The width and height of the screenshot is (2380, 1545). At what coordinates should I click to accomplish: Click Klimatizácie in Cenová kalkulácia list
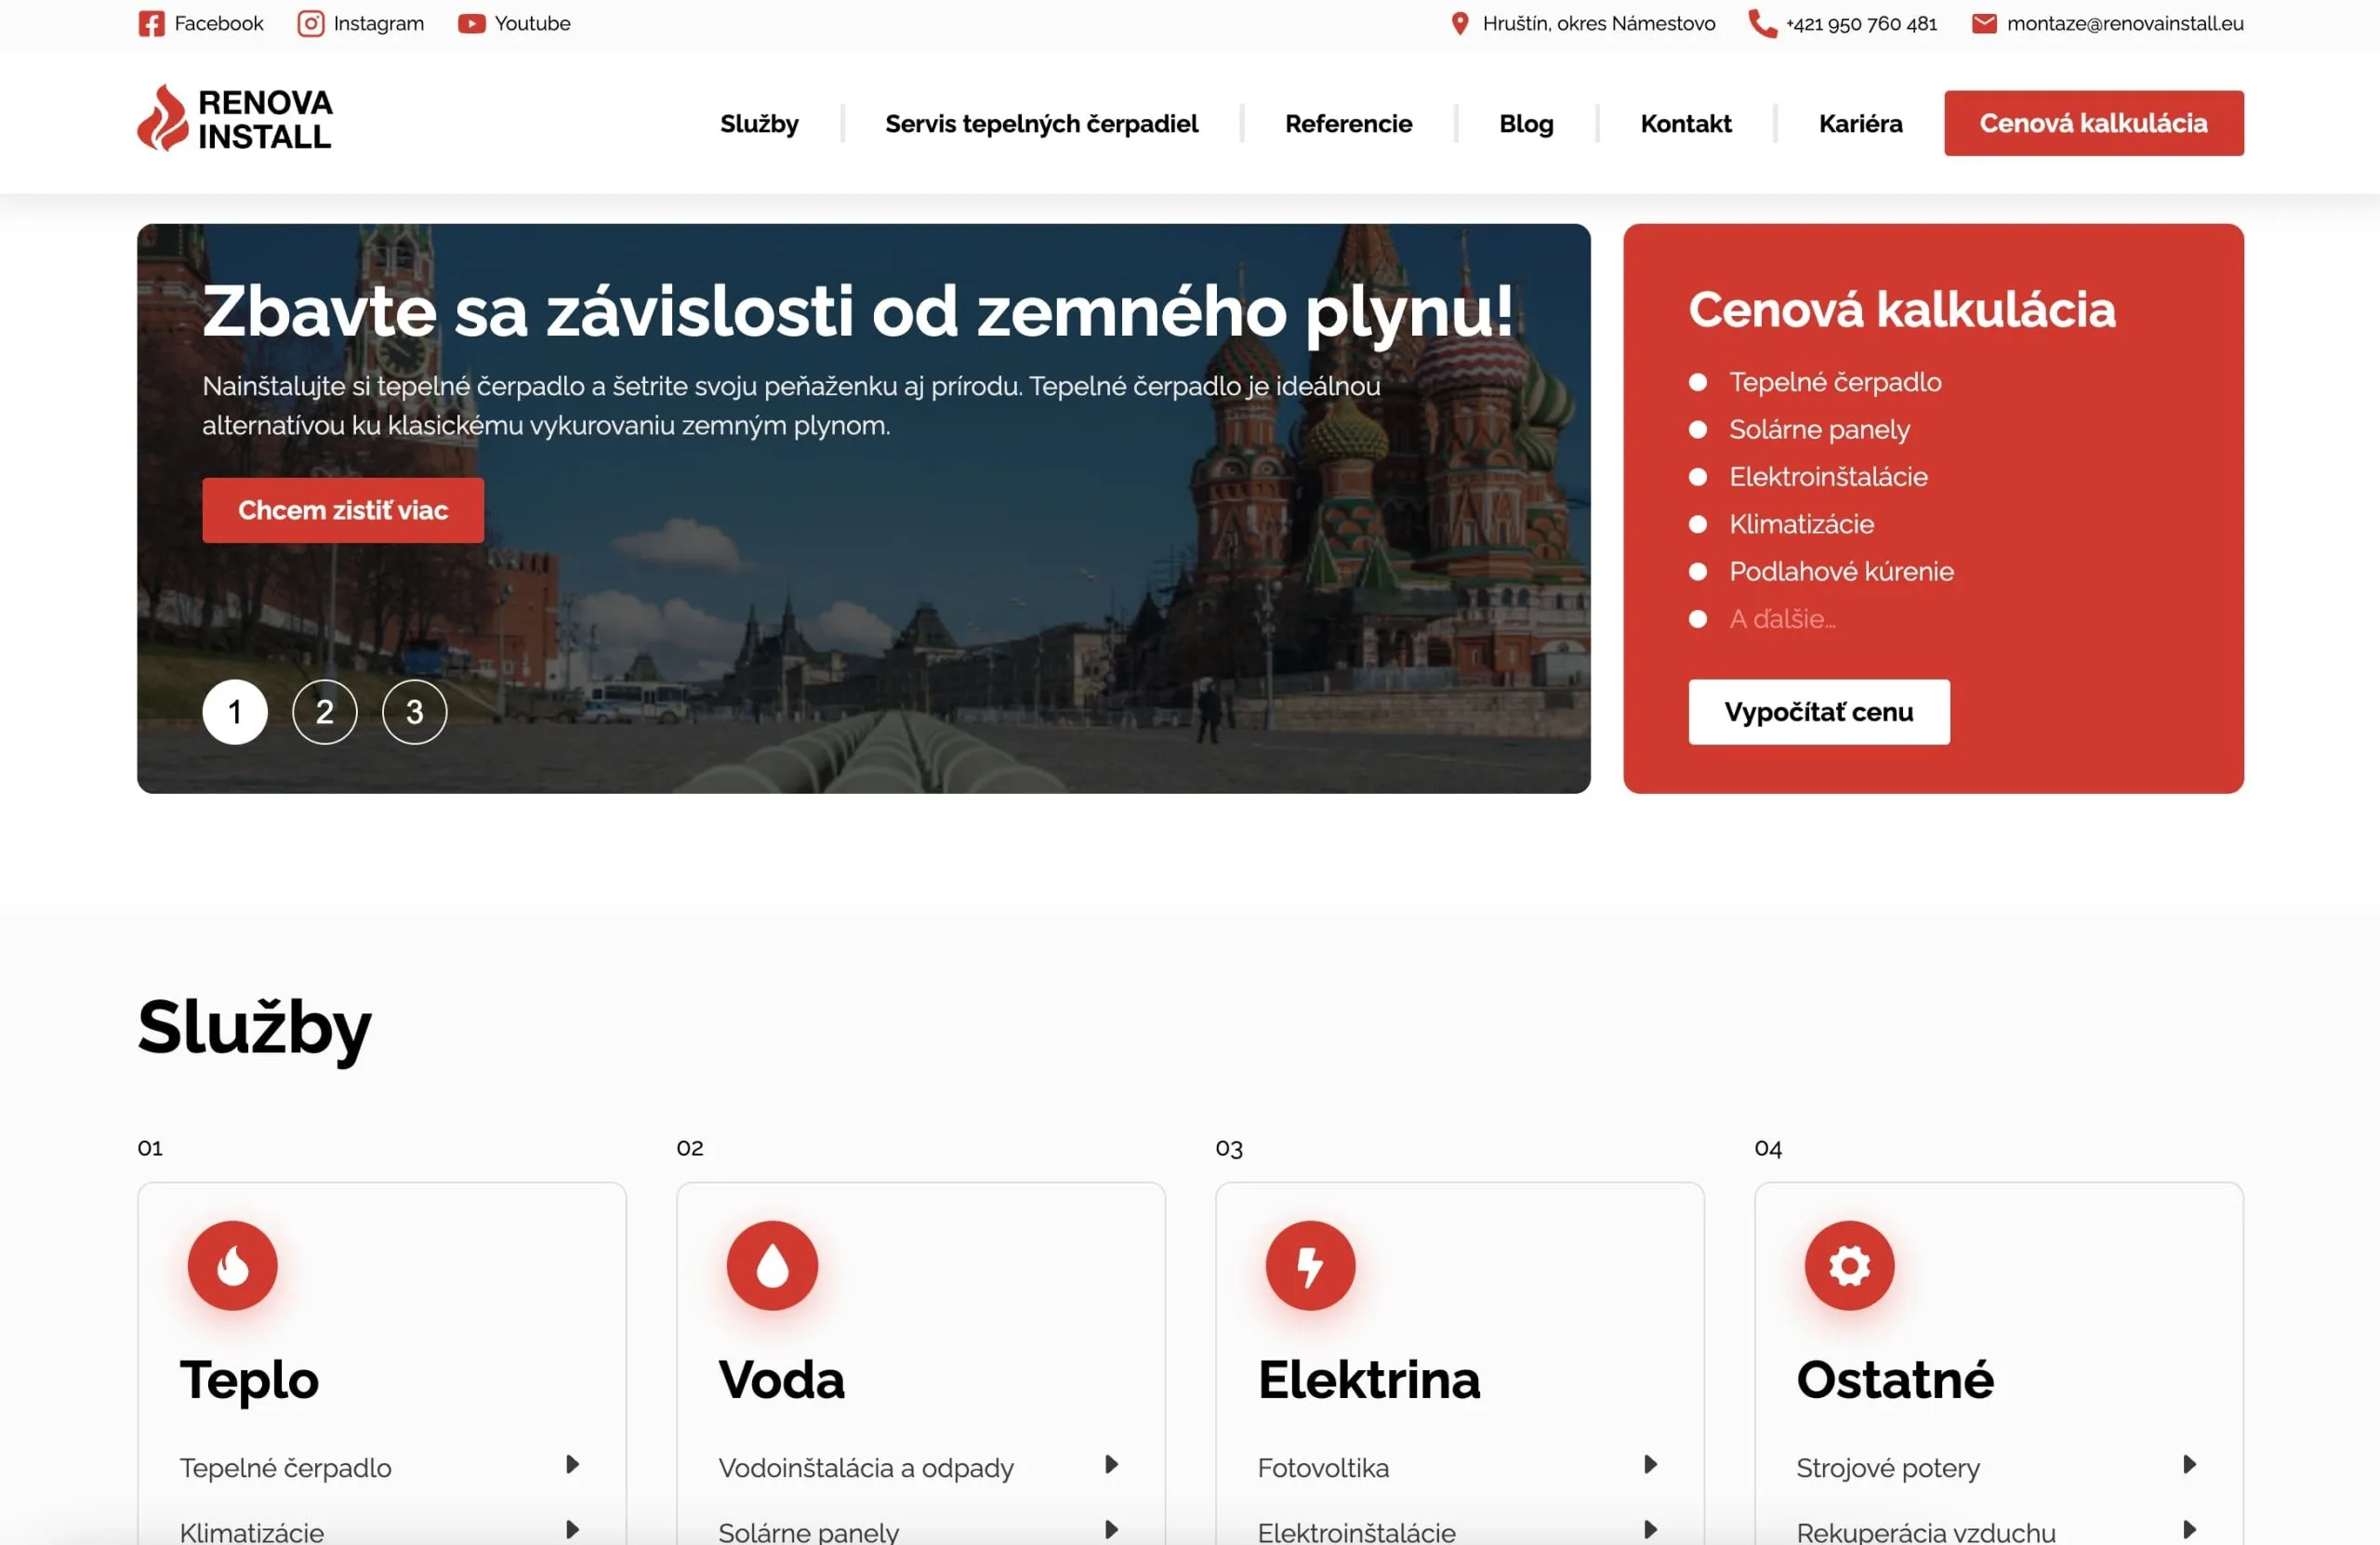[1801, 524]
